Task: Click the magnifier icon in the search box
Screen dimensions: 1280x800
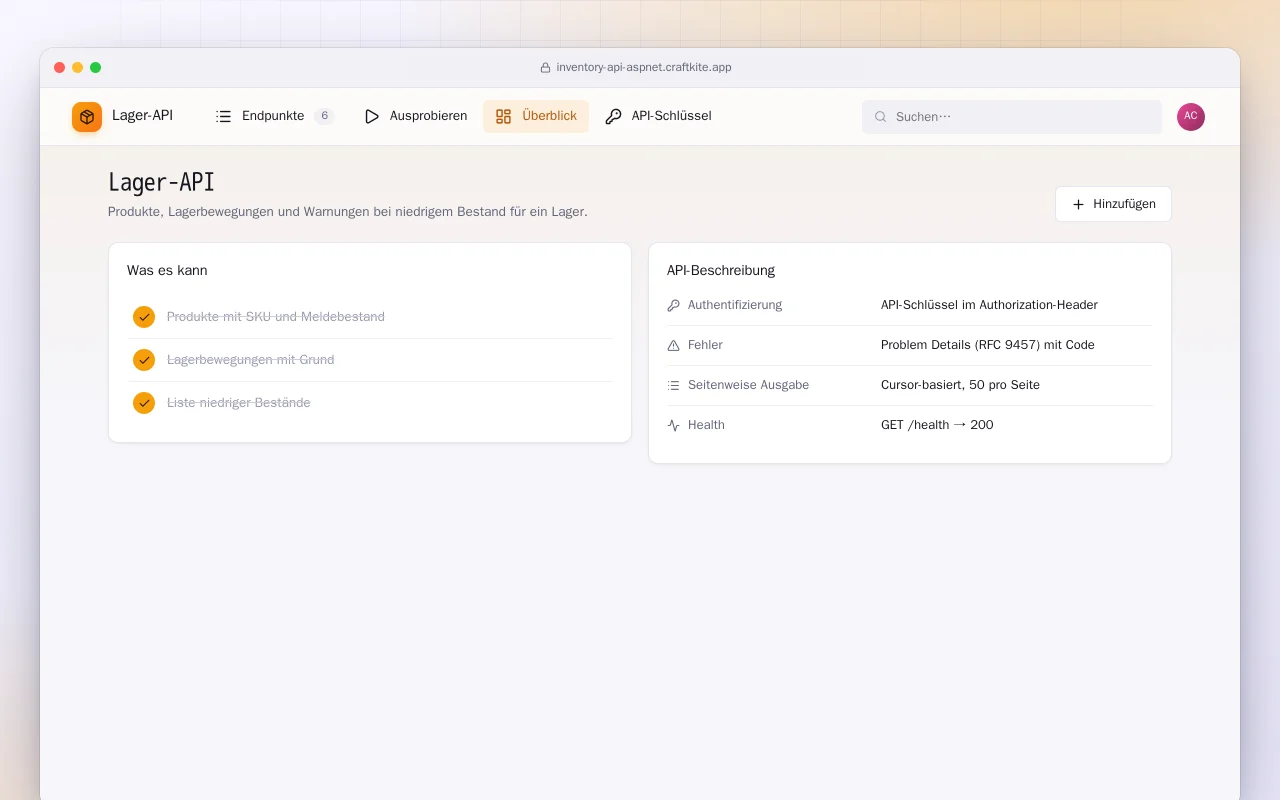Action: (x=881, y=117)
